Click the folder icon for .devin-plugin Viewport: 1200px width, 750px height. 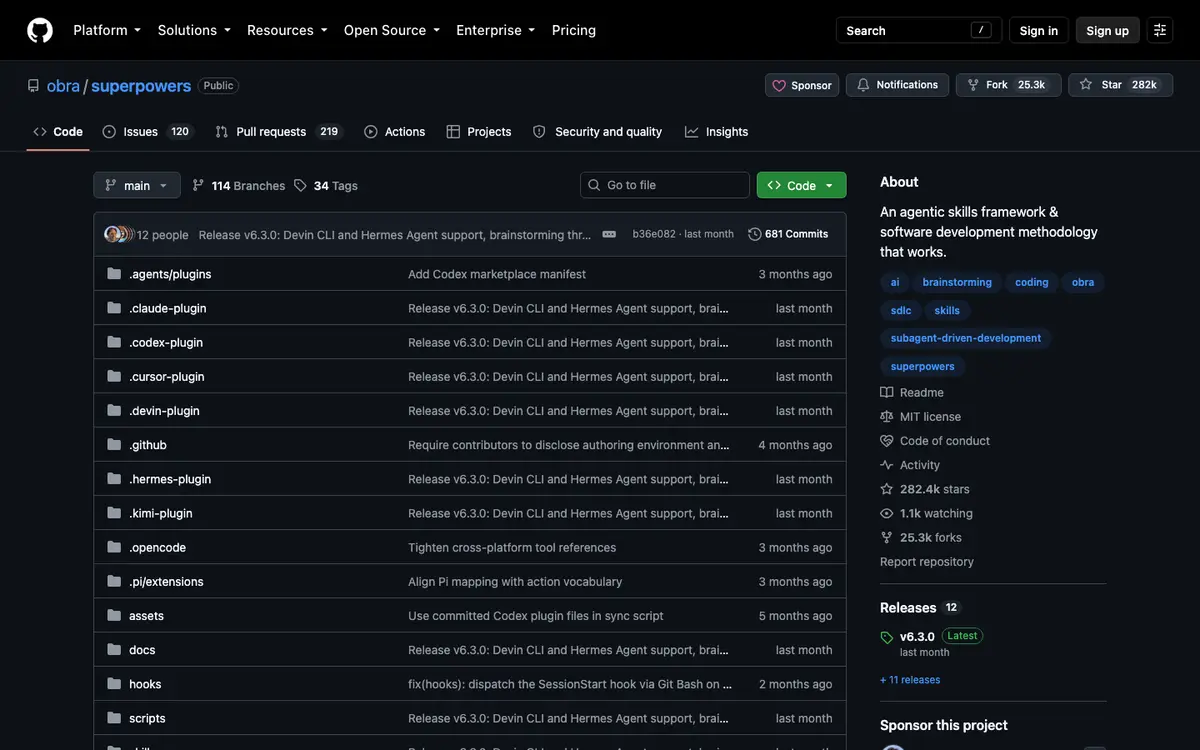click(x=114, y=410)
